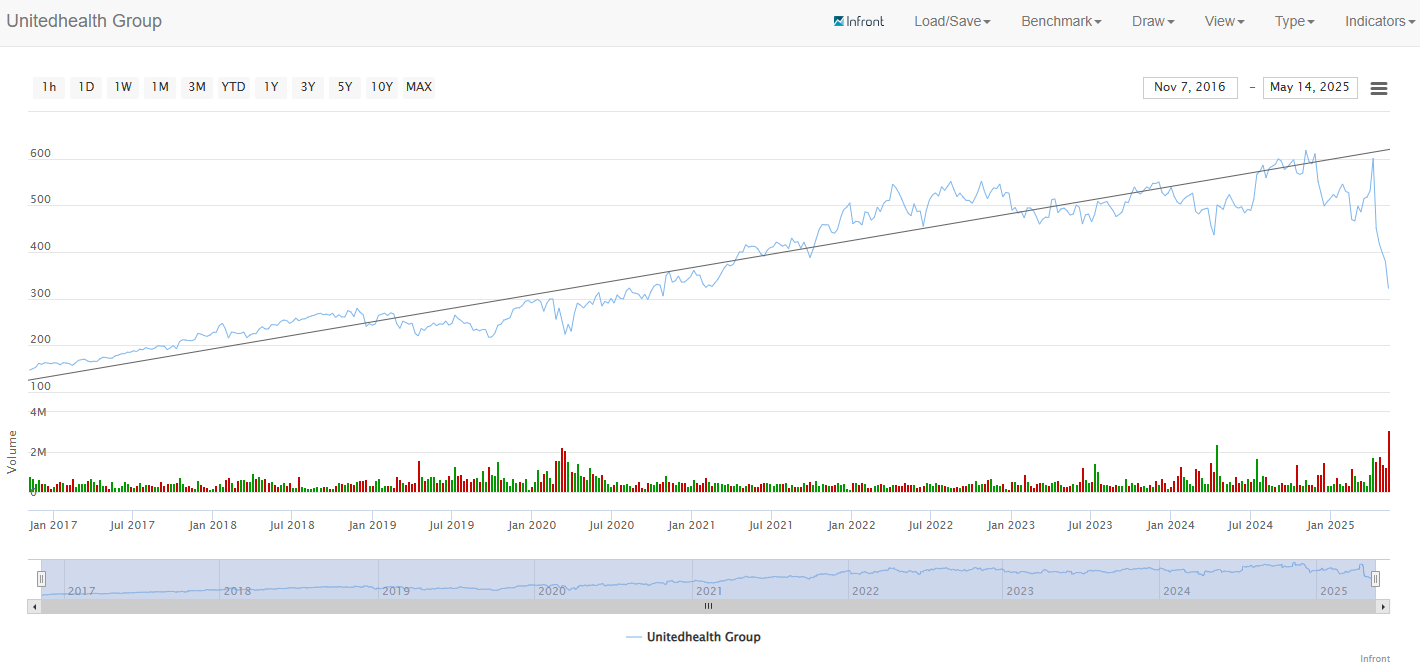Grab the left navigator range handle

tap(41, 578)
